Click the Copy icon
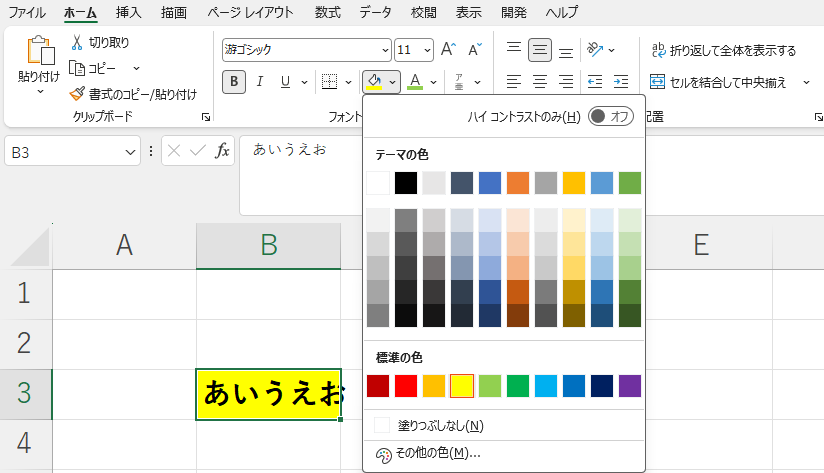Image resolution: width=824 pixels, height=473 pixels. [77, 68]
